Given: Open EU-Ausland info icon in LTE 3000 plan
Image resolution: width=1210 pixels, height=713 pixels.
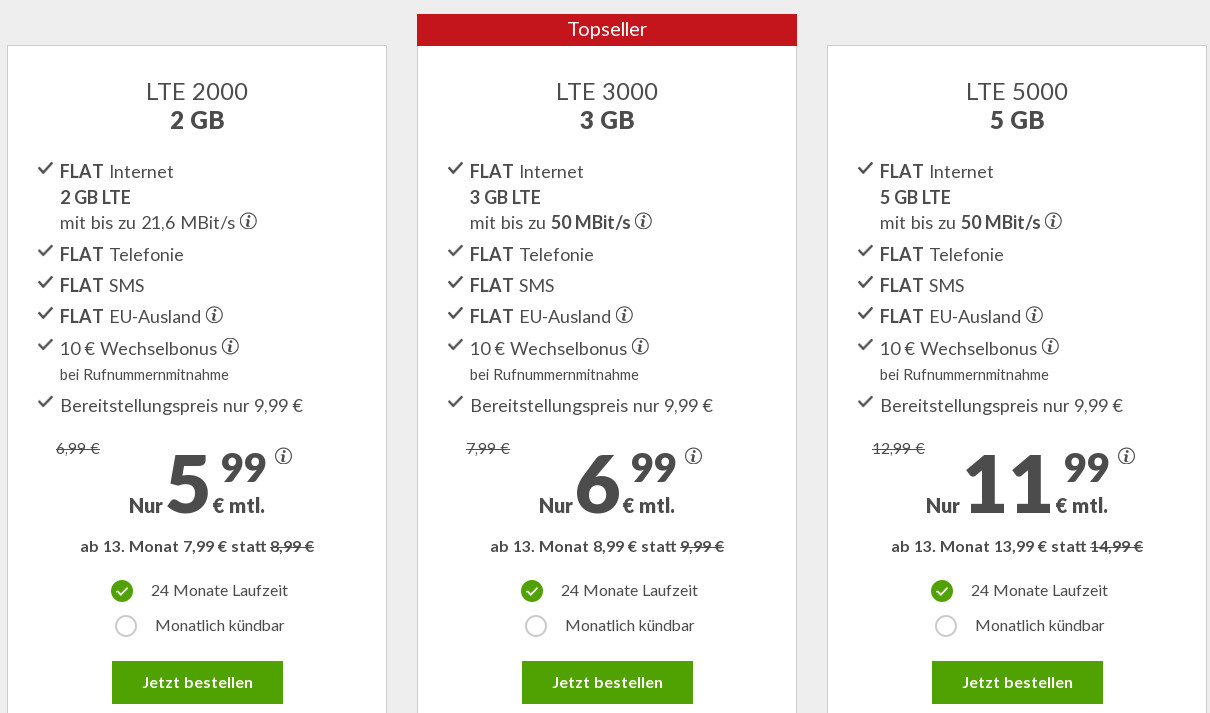Looking at the screenshot, I should (624, 315).
